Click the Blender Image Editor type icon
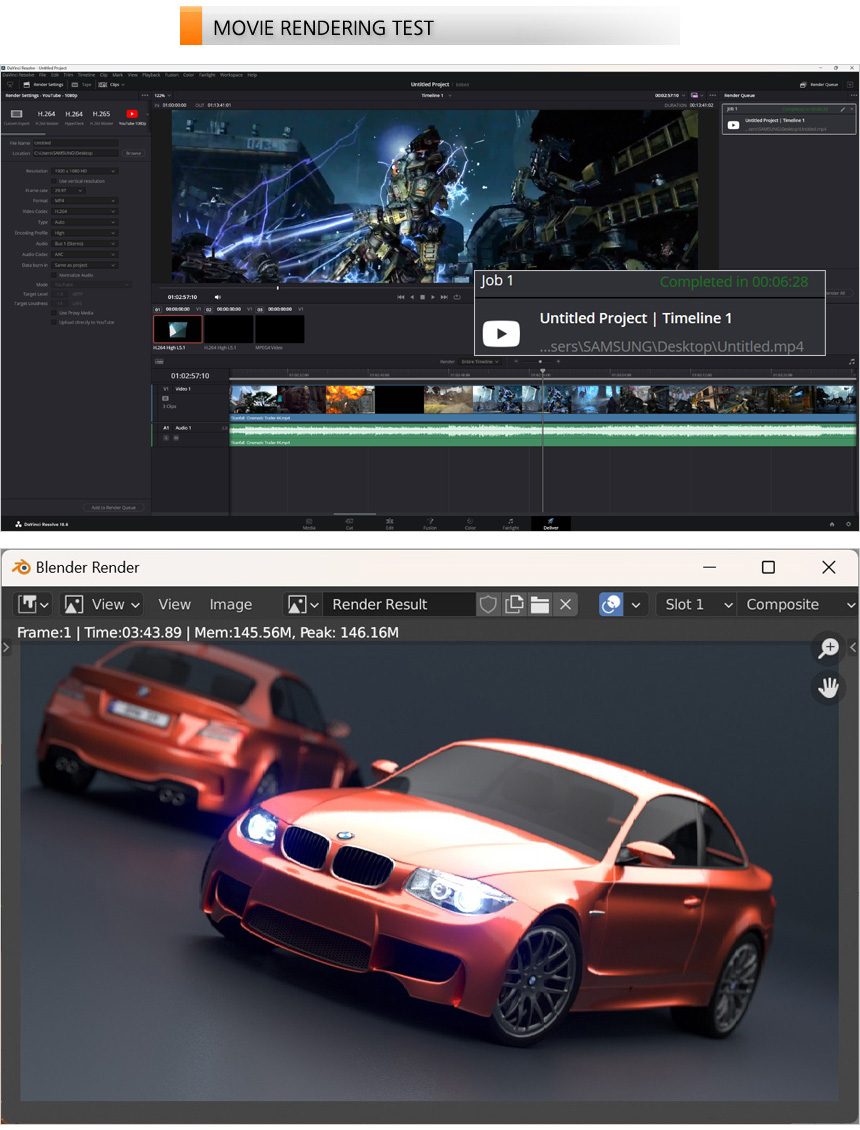The image size is (860, 1130). [32, 605]
